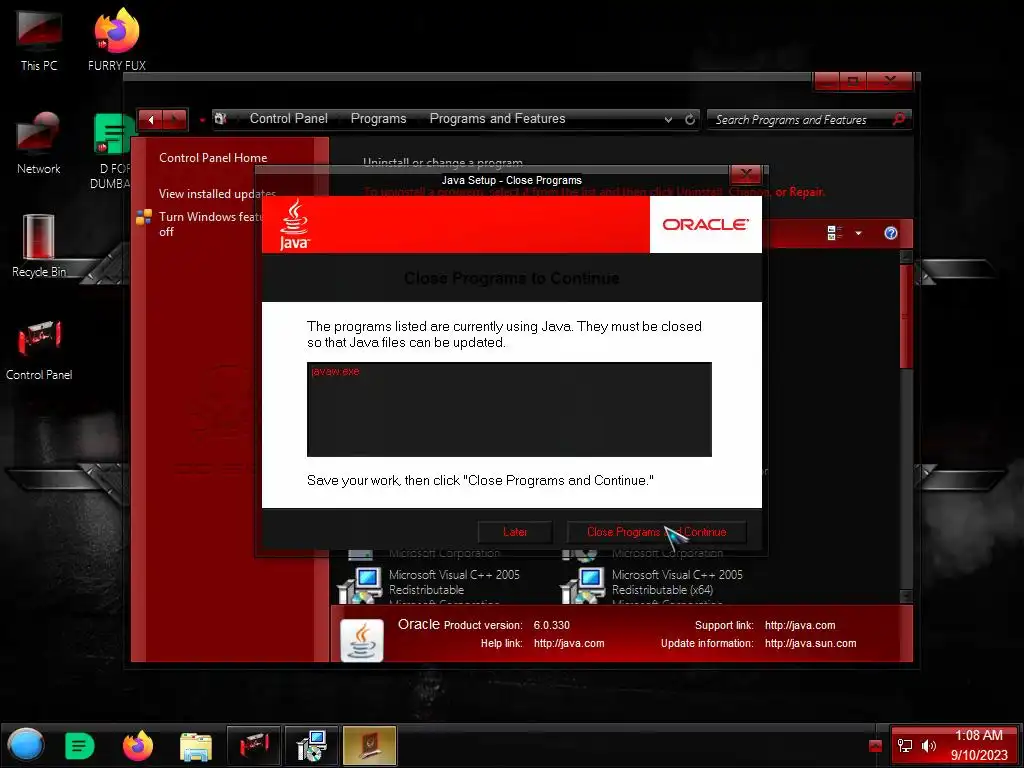Click the volume speaker tray icon
Viewport: 1024px width, 768px height.
928,745
